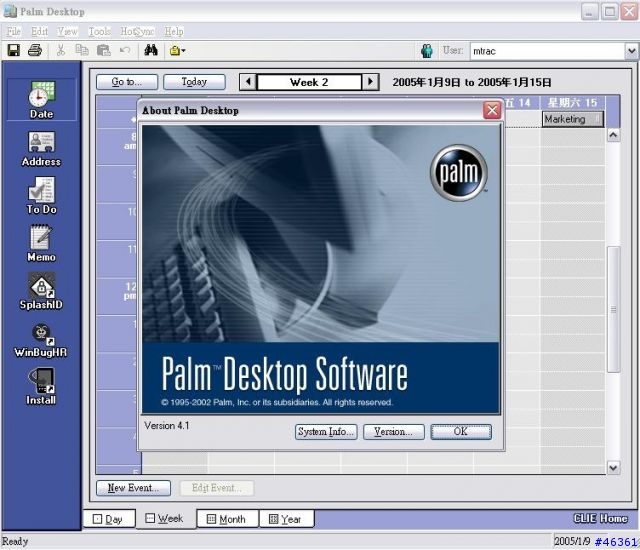The width and height of the screenshot is (640, 550).
Task: Open the Address module in the sidebar
Action: coord(41,149)
